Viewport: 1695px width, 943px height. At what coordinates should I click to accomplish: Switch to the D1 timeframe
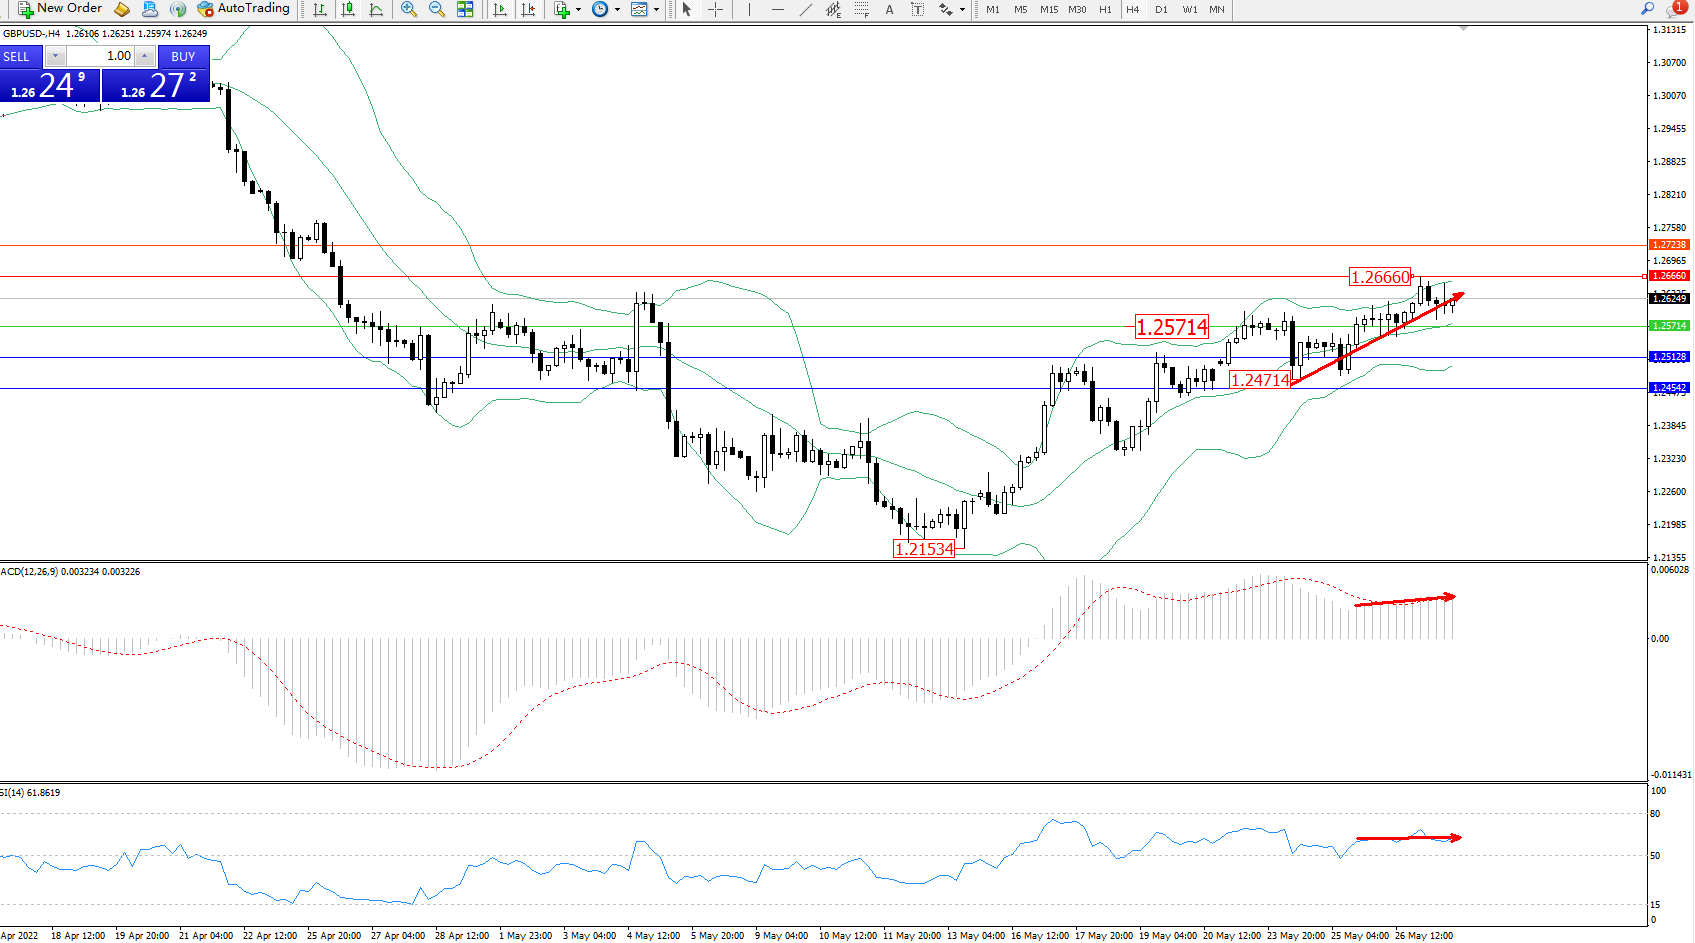pos(1161,9)
